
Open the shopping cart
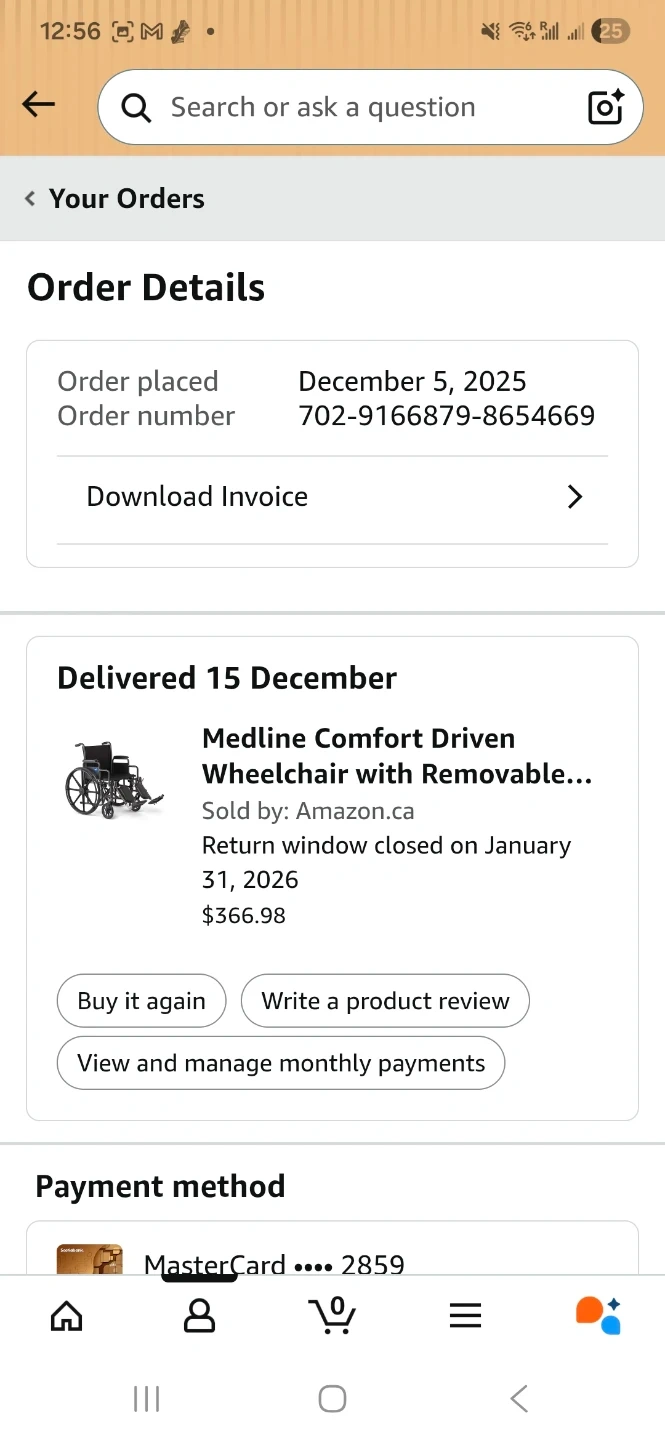coord(332,1315)
